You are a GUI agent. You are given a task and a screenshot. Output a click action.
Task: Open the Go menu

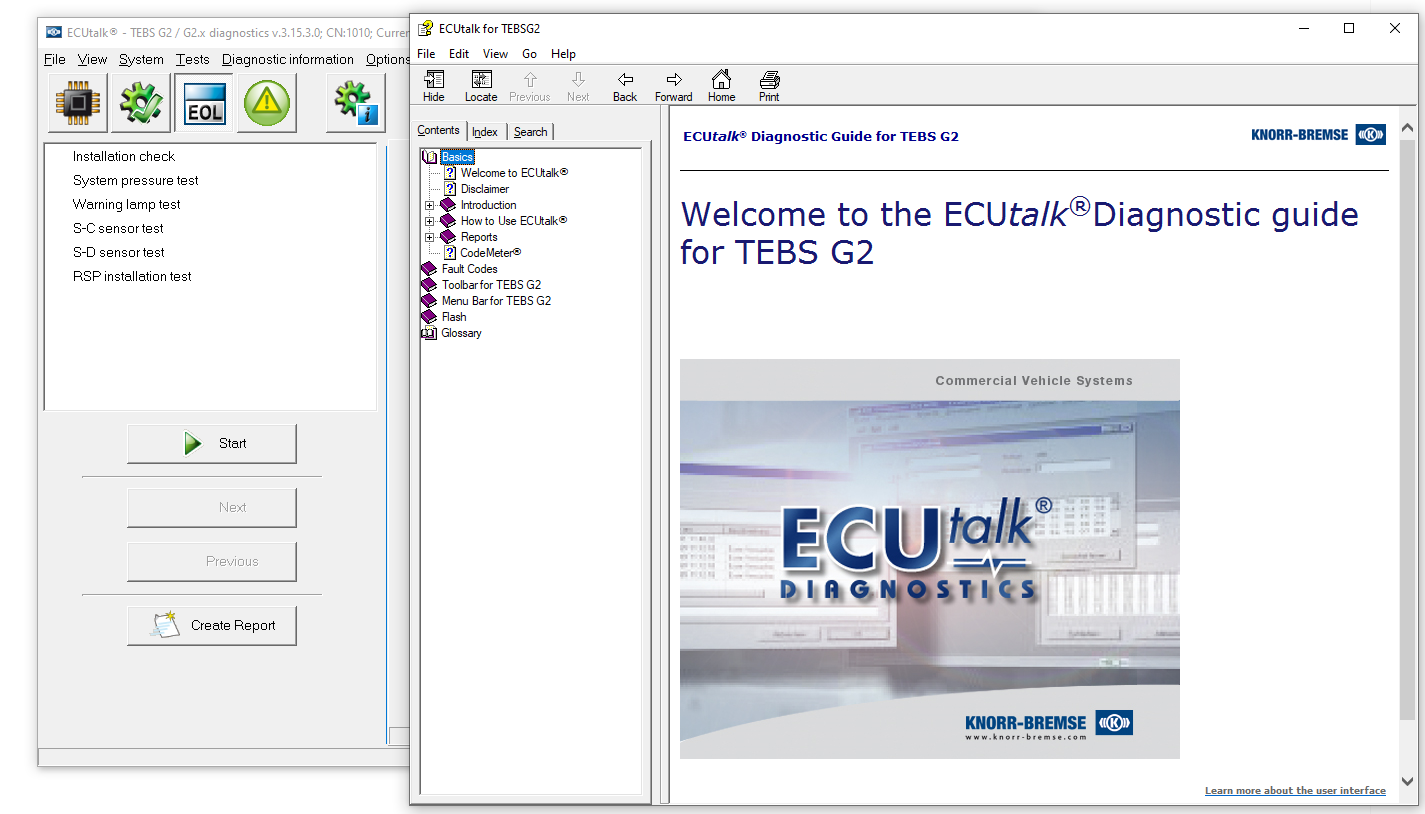530,54
